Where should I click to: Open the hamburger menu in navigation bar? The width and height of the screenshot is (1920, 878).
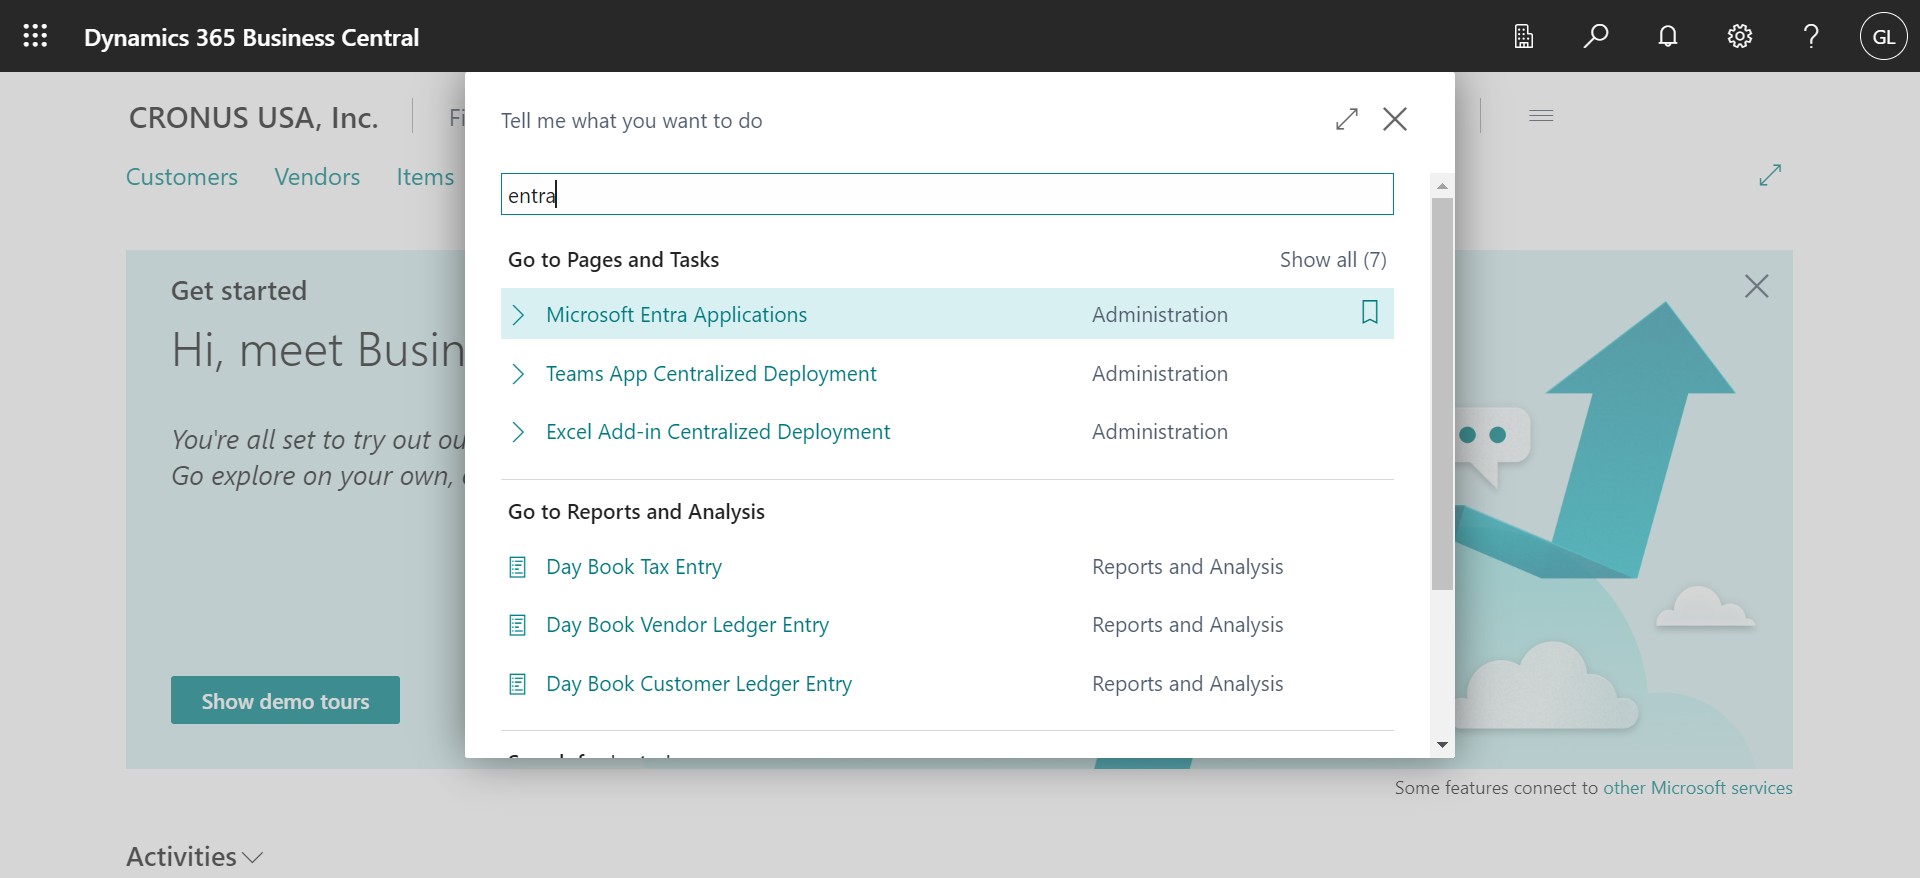1541,116
